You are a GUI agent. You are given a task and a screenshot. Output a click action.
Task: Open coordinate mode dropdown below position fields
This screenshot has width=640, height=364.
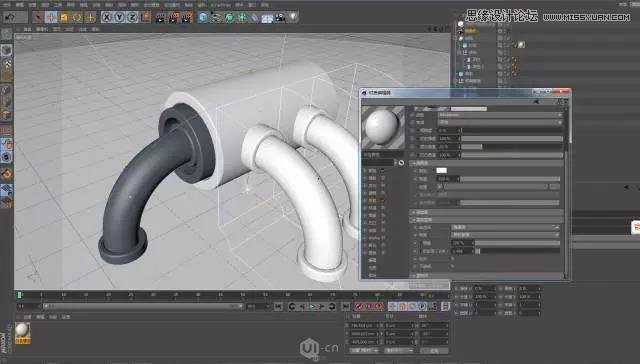coord(363,351)
